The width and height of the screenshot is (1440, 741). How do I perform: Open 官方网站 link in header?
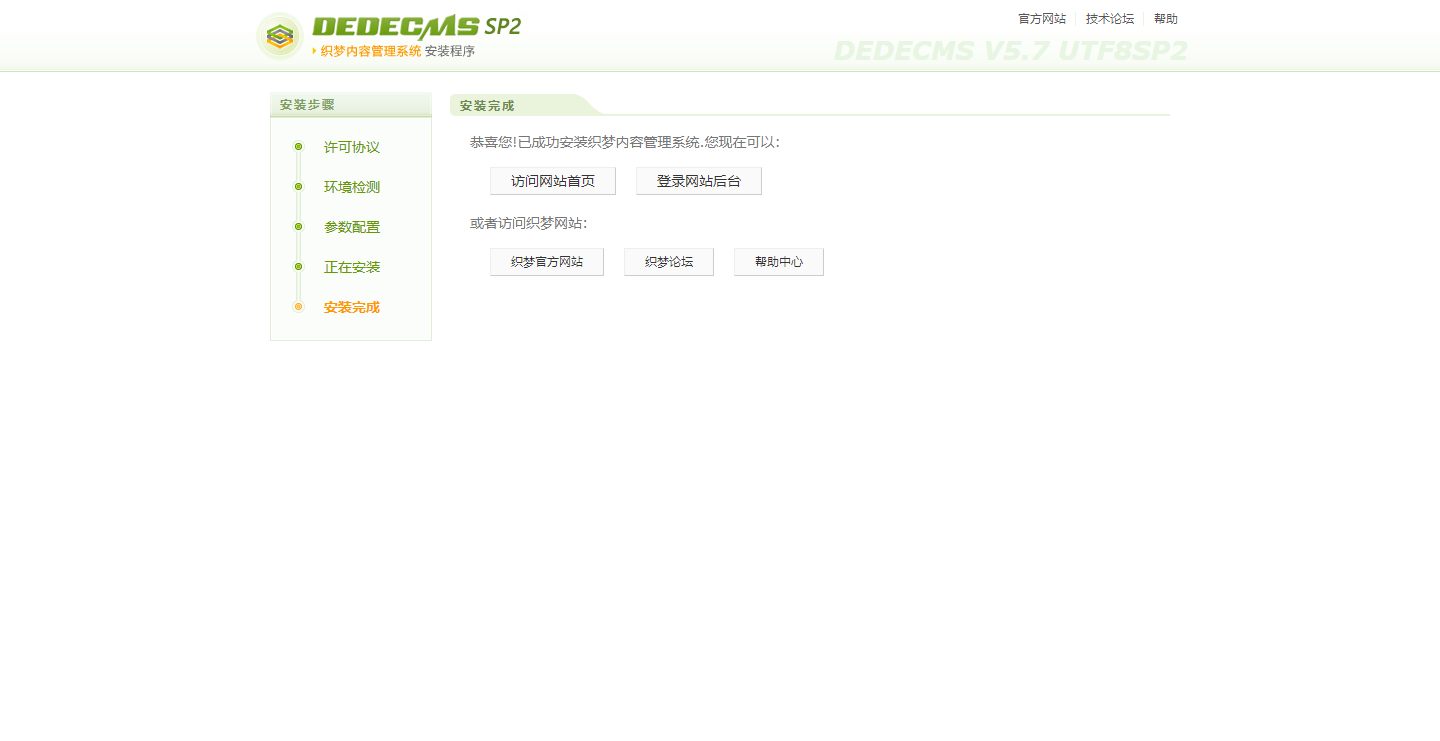tap(1042, 19)
